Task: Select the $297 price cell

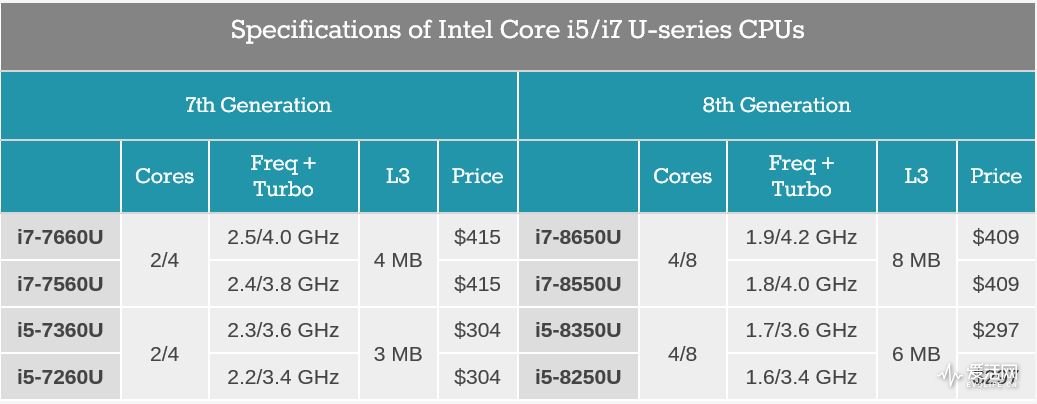Action: click(x=995, y=330)
